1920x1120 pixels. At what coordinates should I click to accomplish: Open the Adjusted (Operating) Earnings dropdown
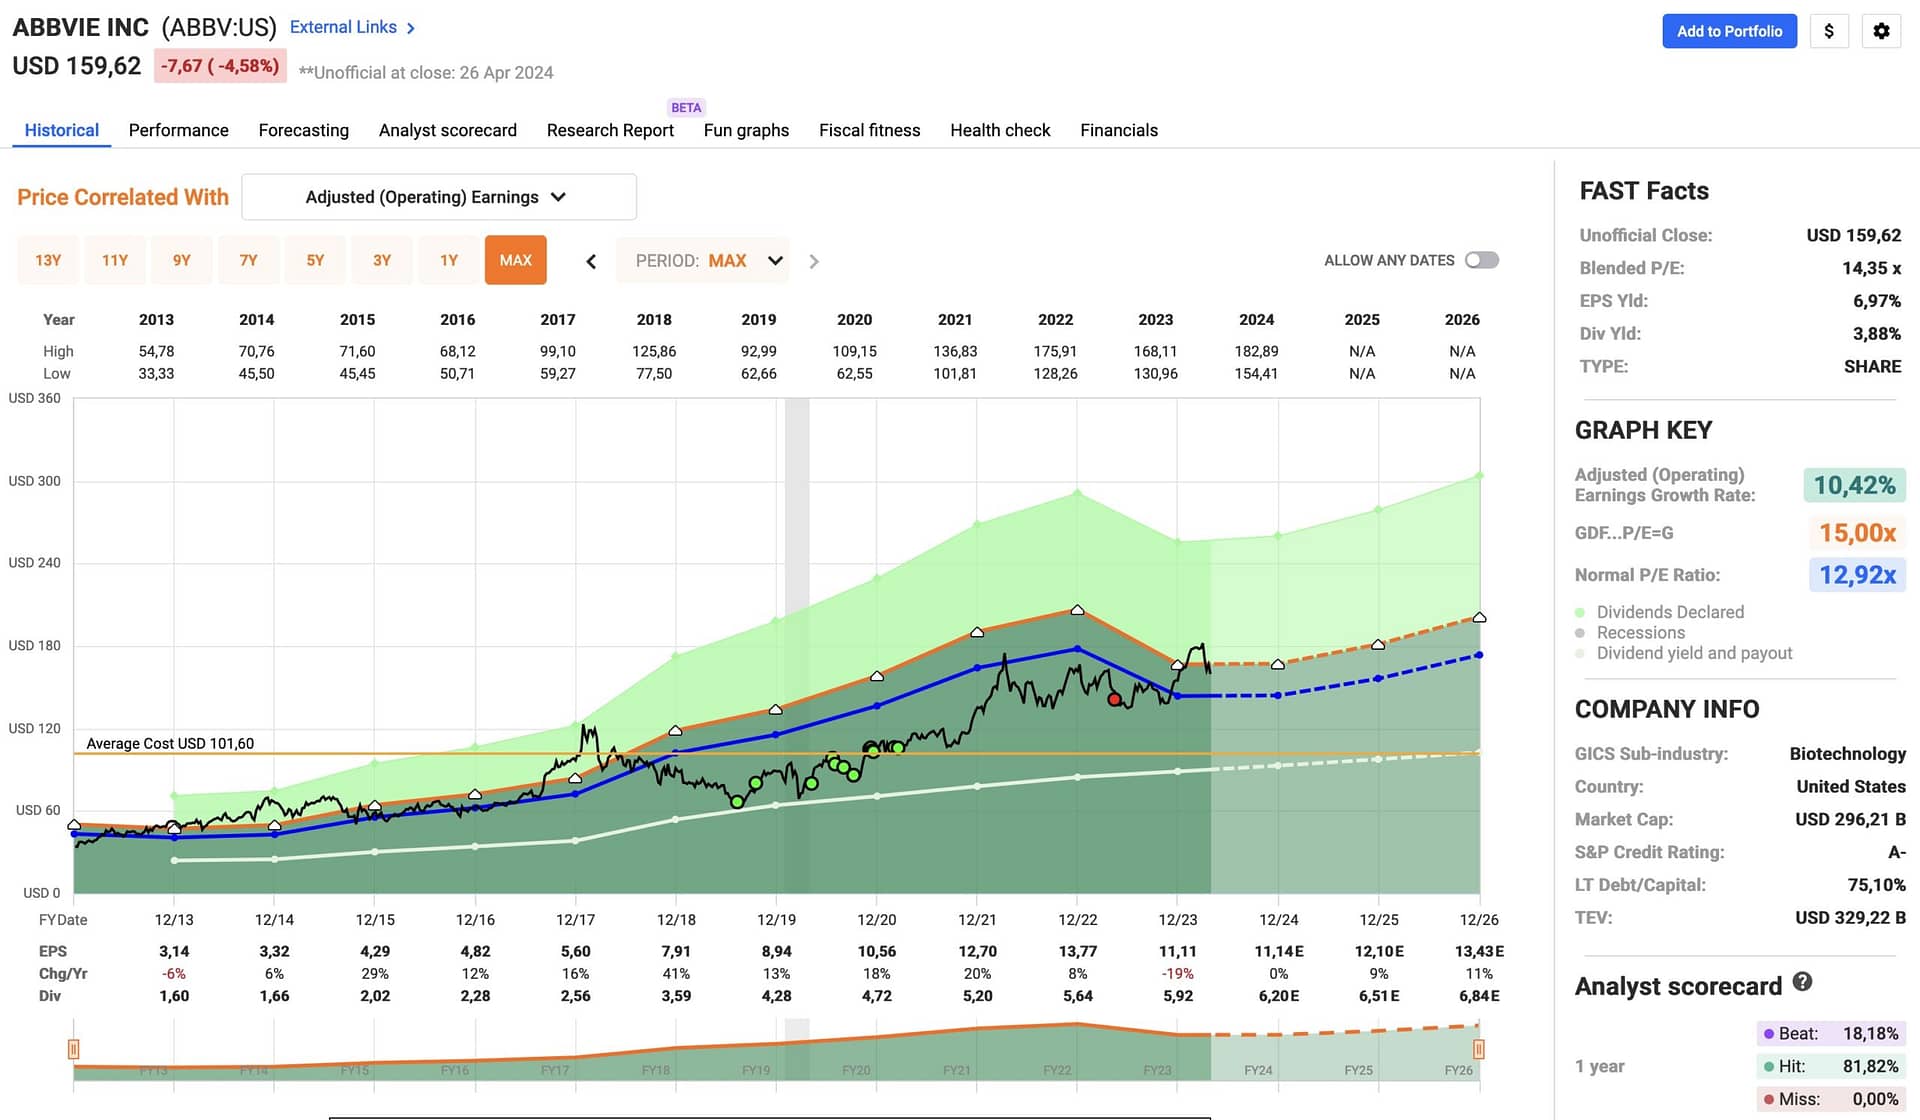[x=439, y=197]
